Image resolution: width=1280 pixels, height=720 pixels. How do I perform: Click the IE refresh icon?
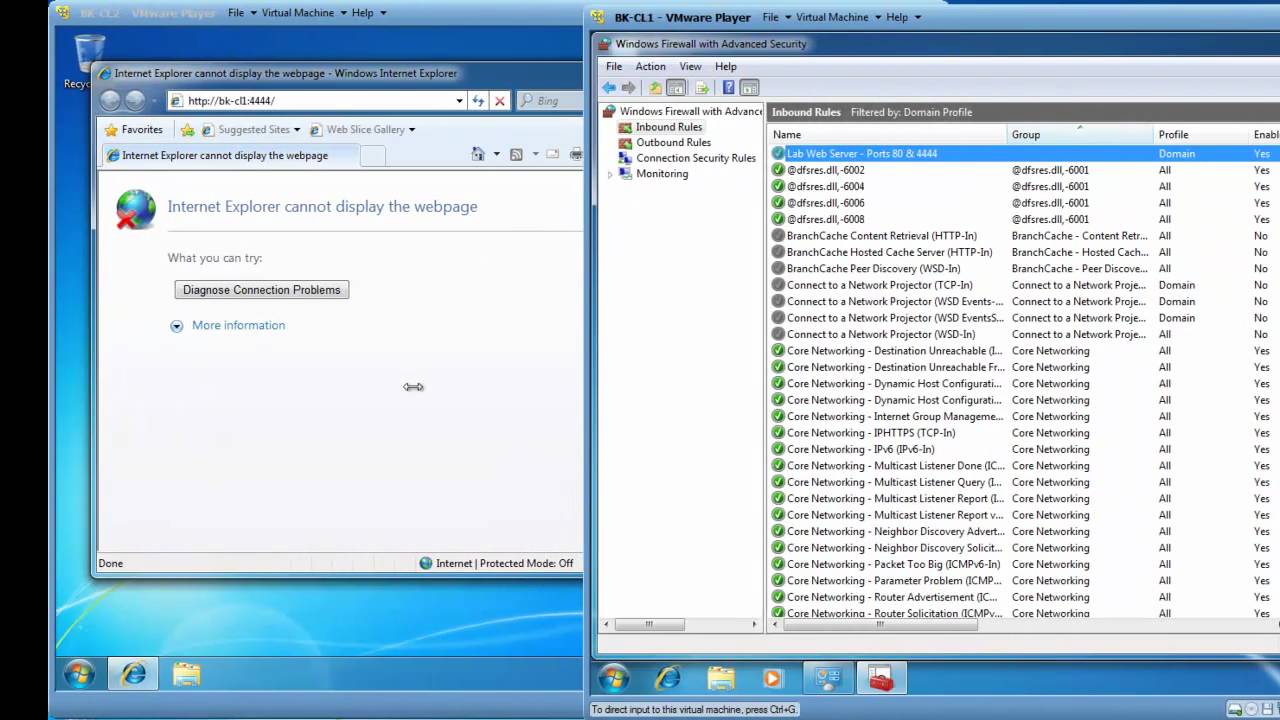(478, 100)
